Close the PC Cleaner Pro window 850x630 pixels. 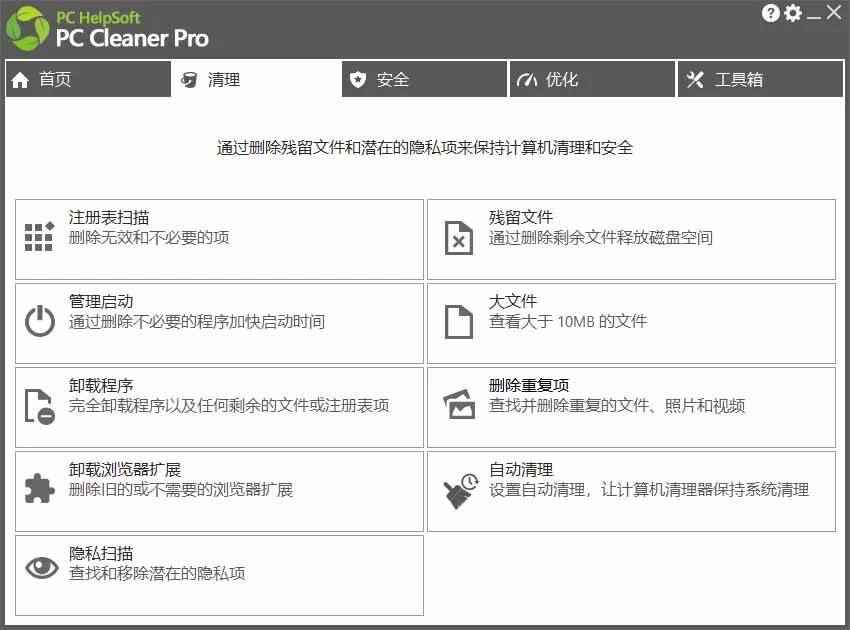click(x=834, y=12)
